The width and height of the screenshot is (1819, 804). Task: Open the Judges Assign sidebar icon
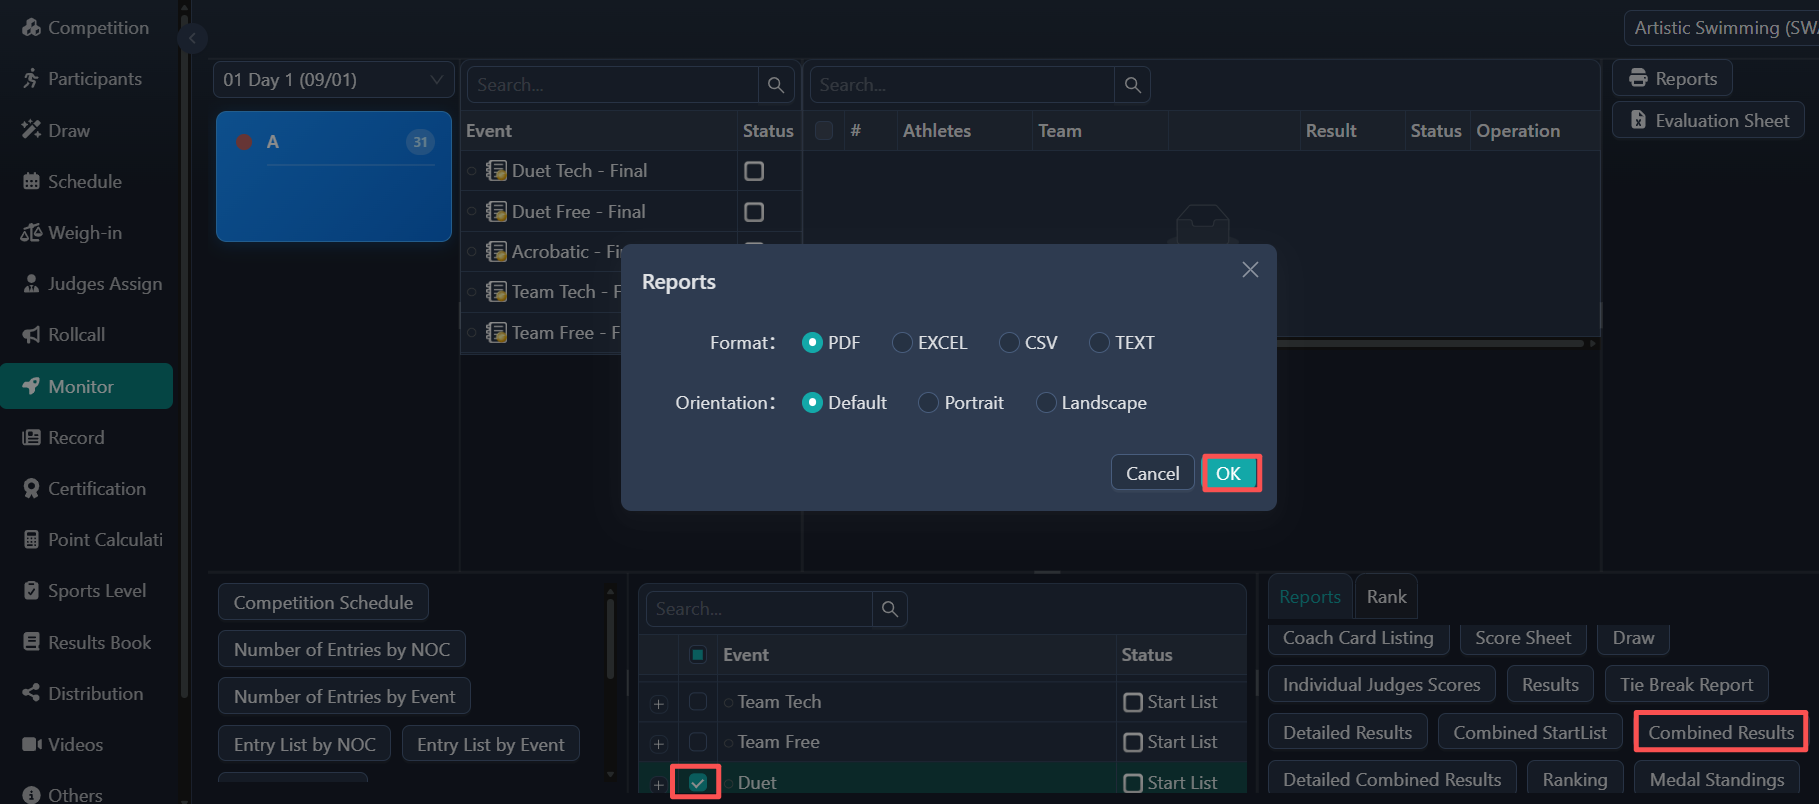point(31,284)
